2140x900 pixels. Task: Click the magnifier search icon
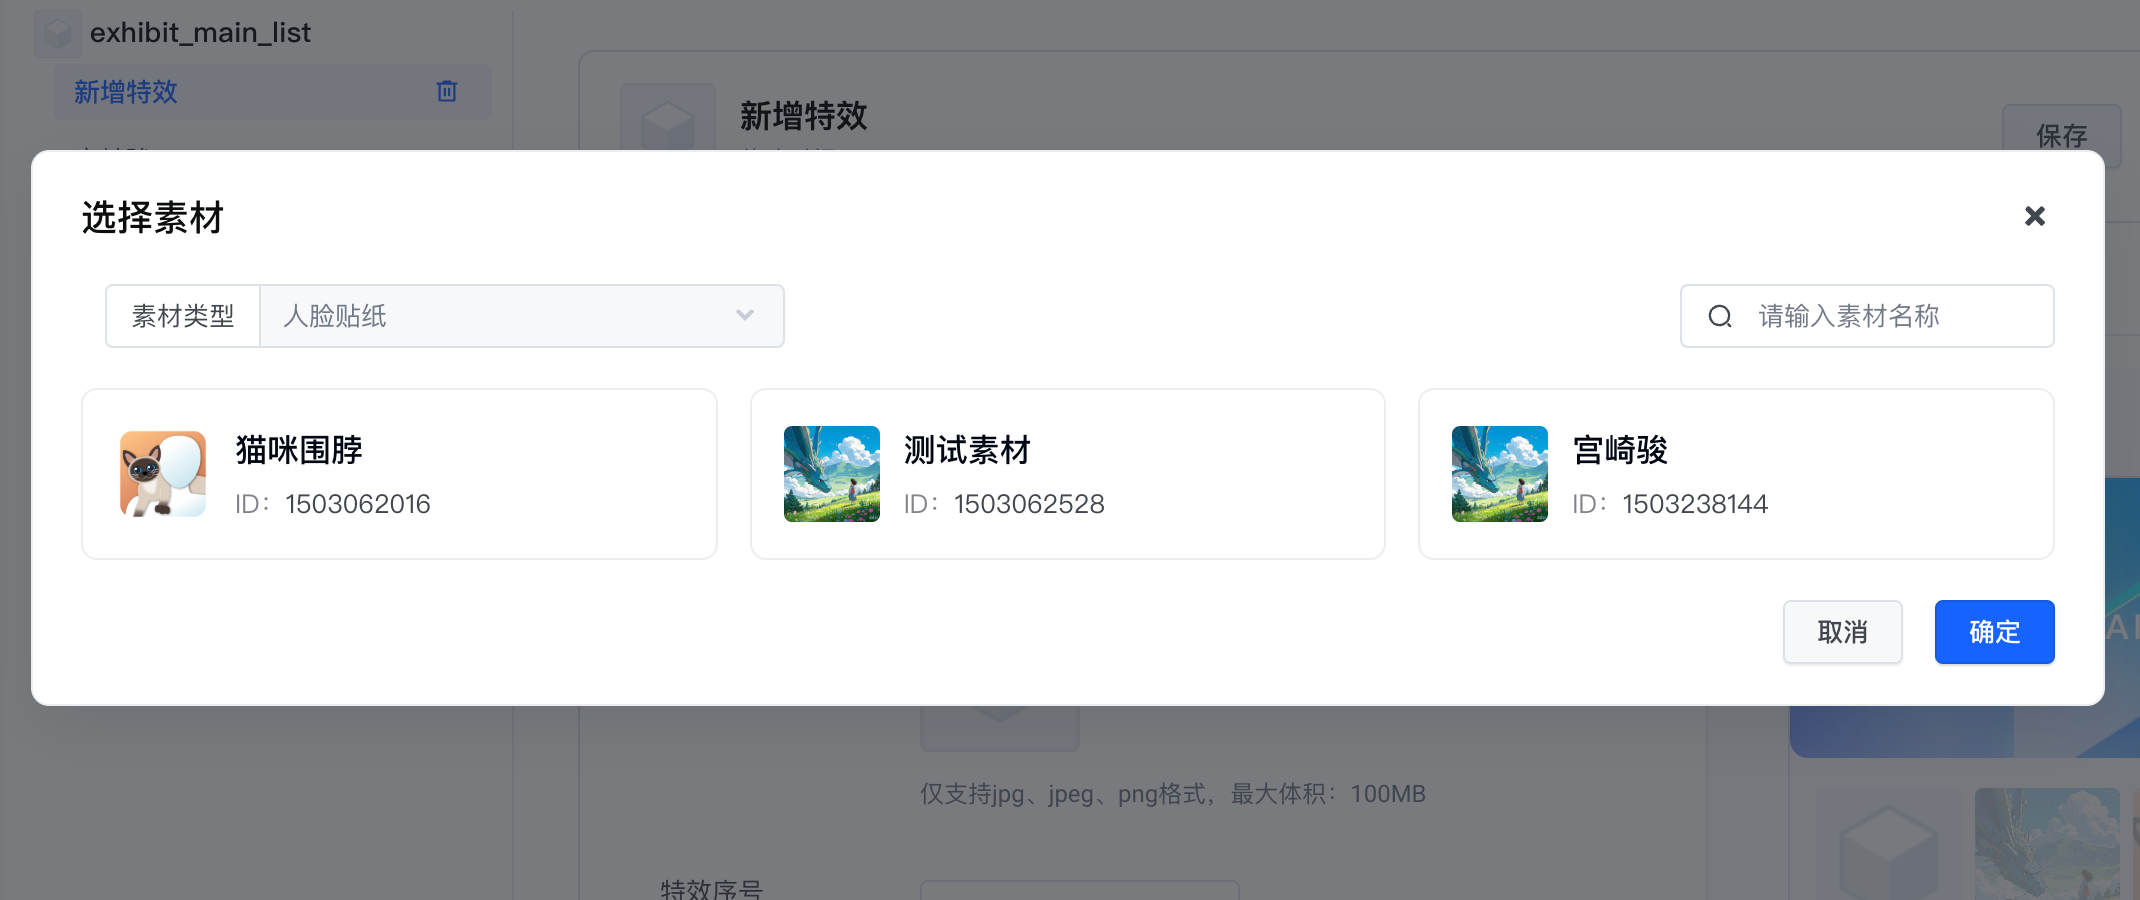(1719, 317)
